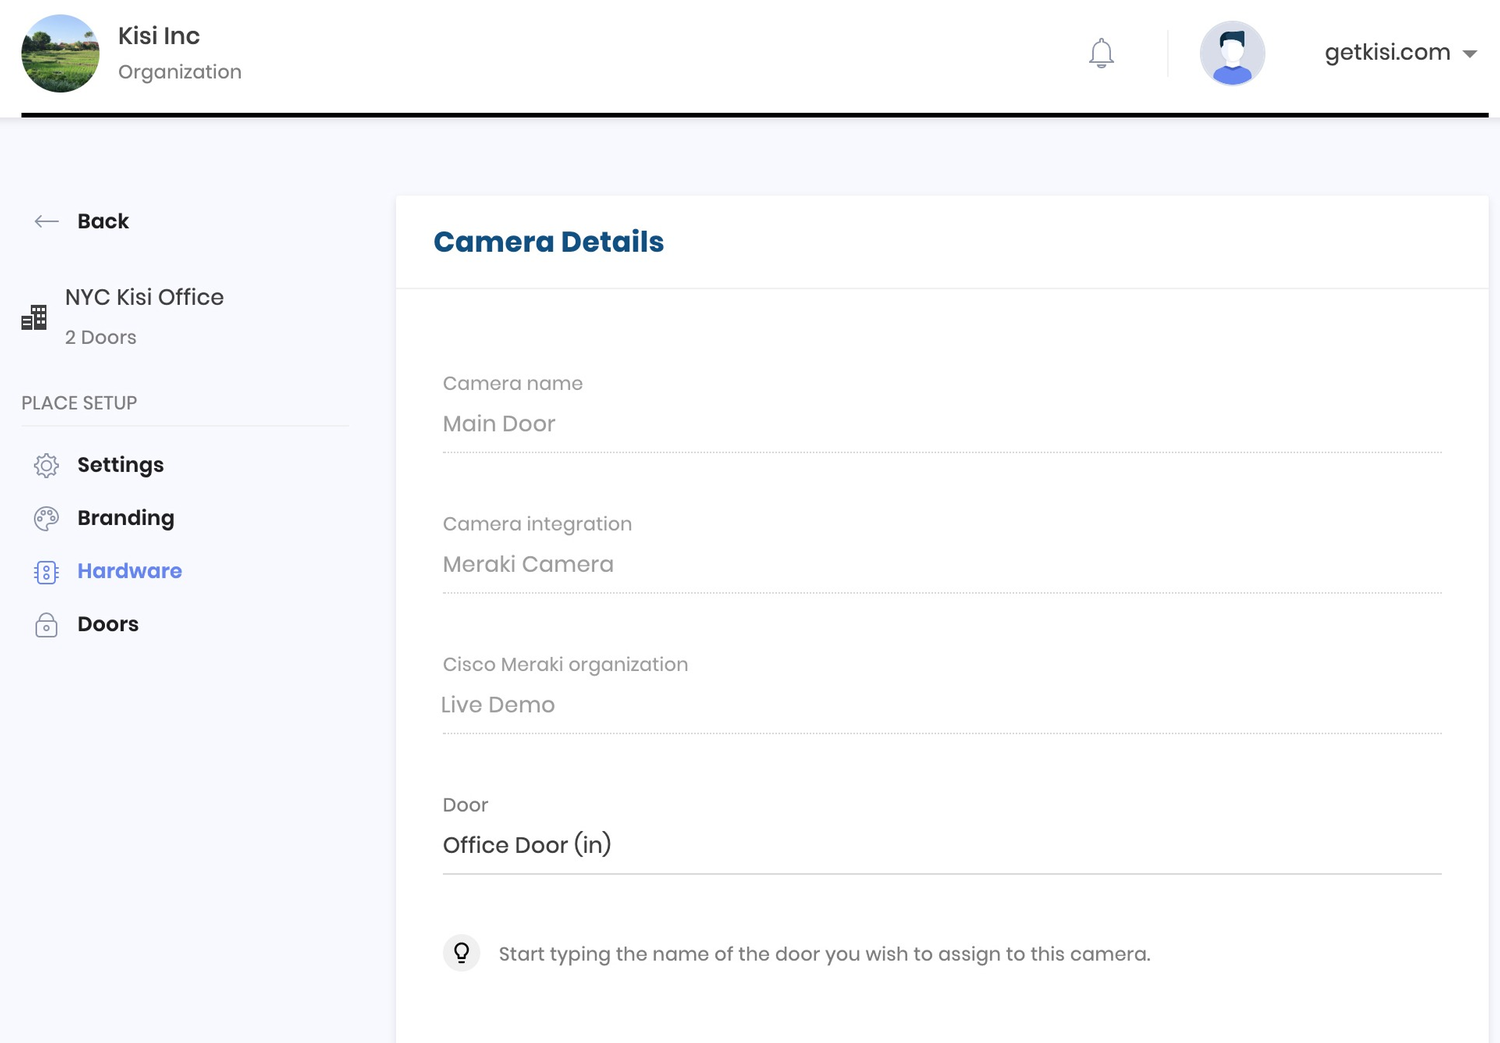Click the lightbulb hint icon
1500x1043 pixels.
461,953
